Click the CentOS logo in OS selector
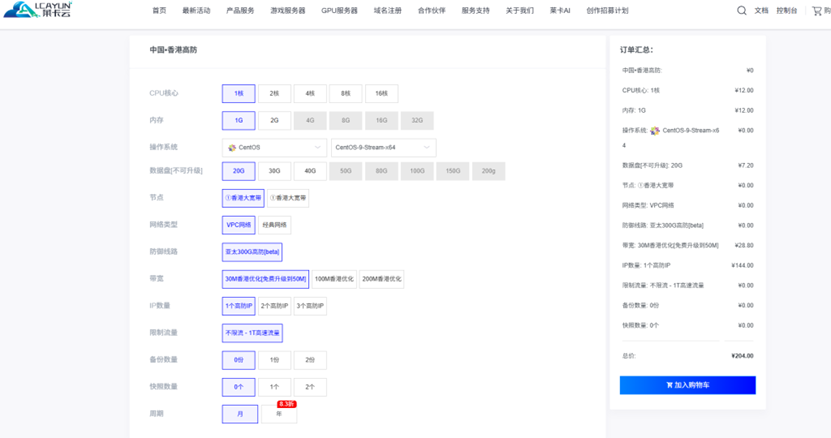Screen dimensions: 831x438 (232, 147)
